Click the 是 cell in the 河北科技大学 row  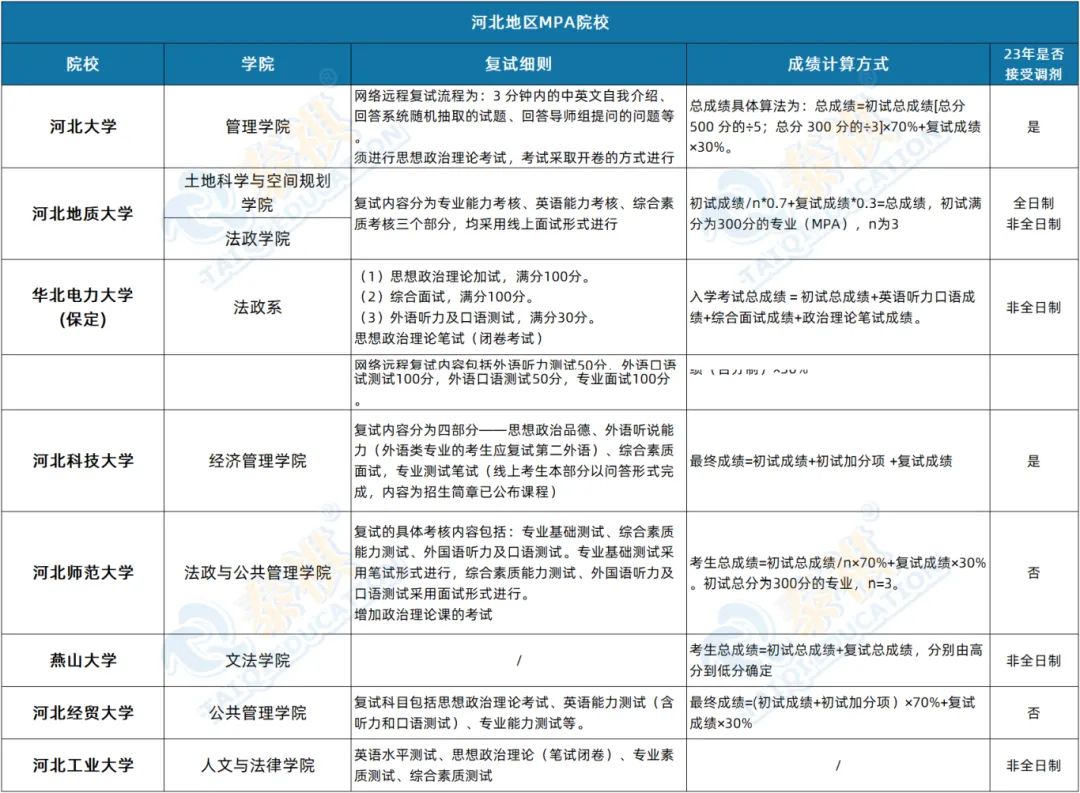pos(1033,460)
